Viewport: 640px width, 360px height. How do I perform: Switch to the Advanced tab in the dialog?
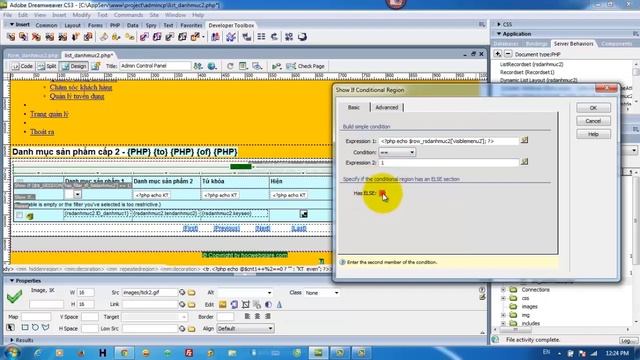point(387,107)
